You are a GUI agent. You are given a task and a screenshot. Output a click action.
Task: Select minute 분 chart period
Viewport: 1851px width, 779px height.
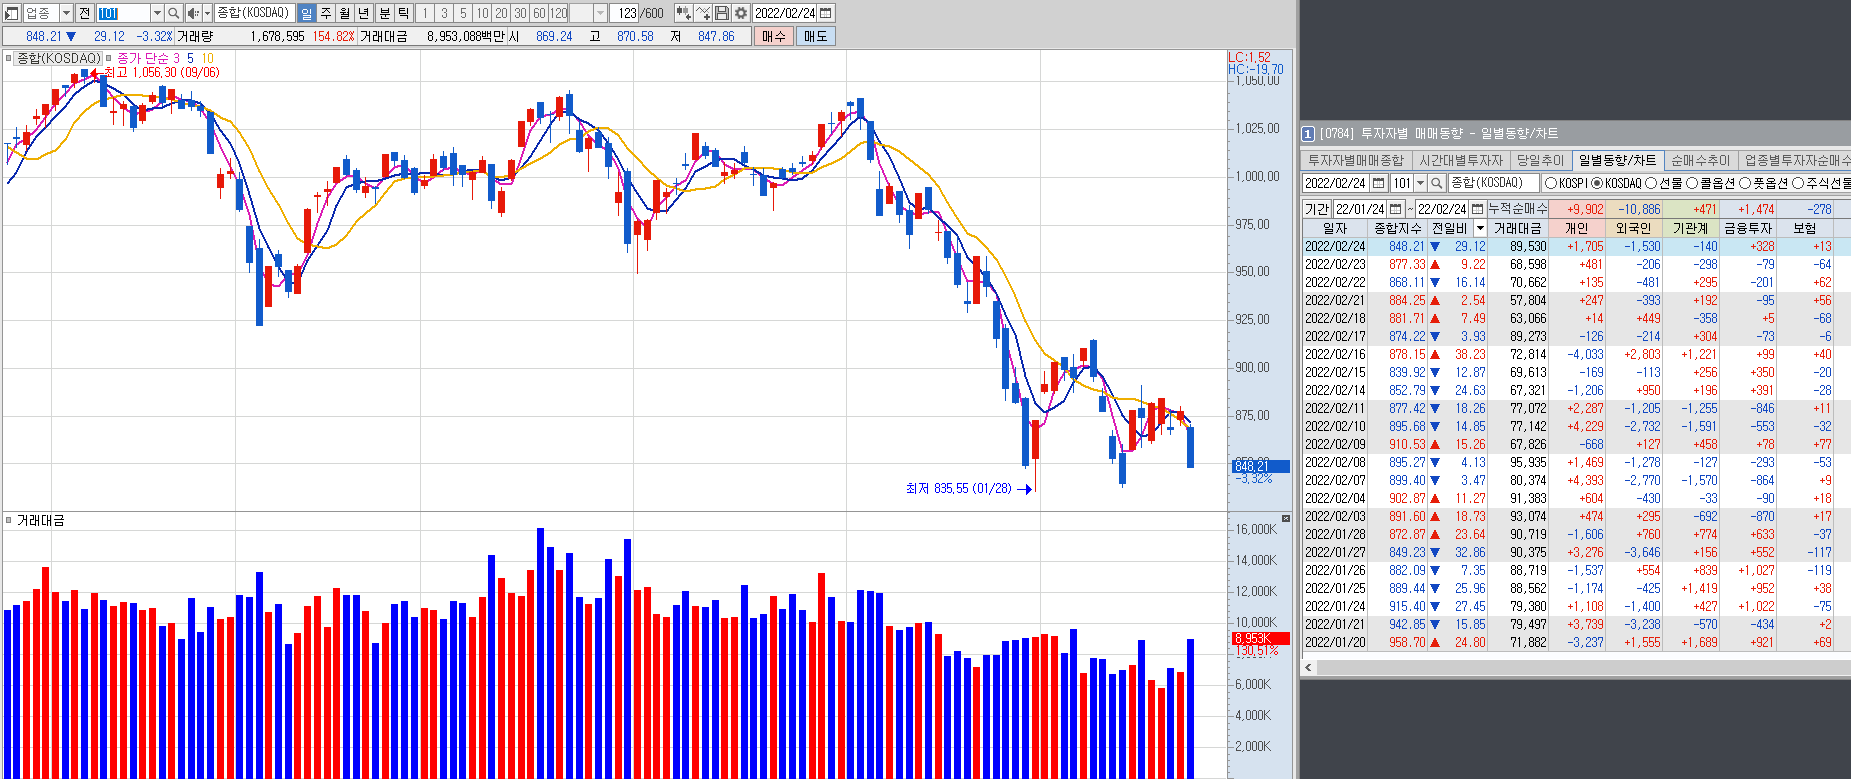coord(384,13)
